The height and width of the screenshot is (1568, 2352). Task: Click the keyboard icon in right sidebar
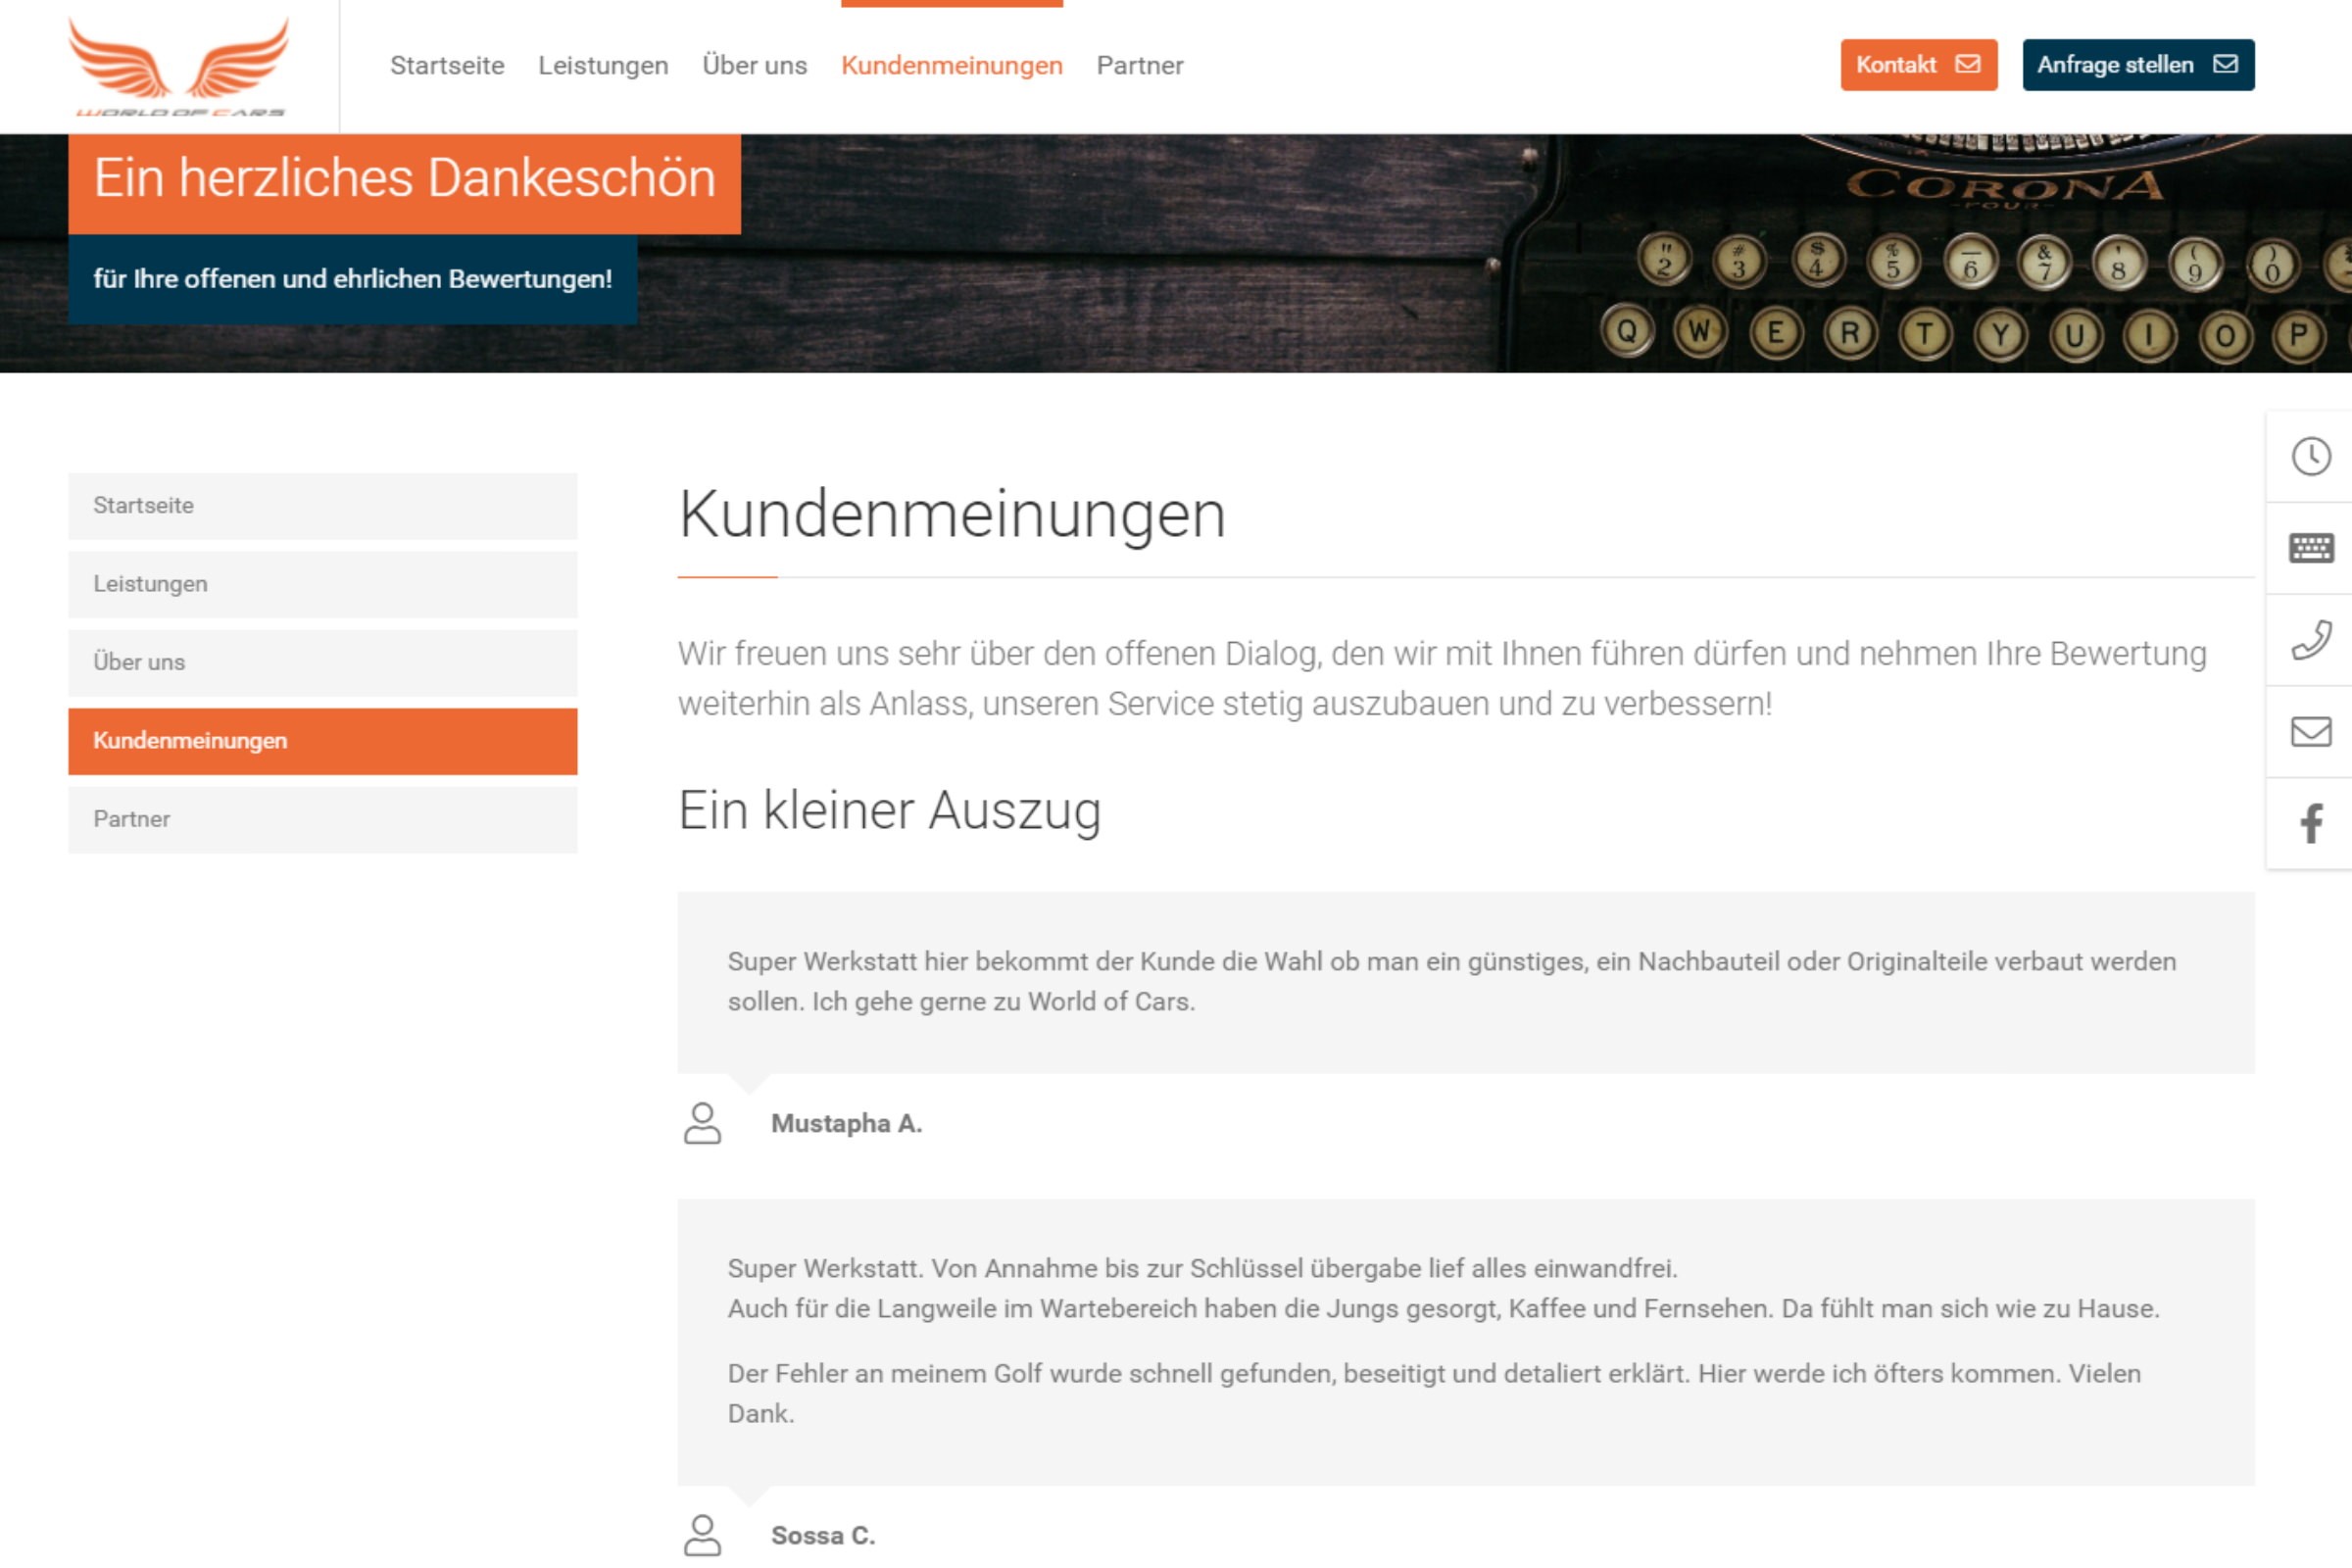[x=2310, y=548]
